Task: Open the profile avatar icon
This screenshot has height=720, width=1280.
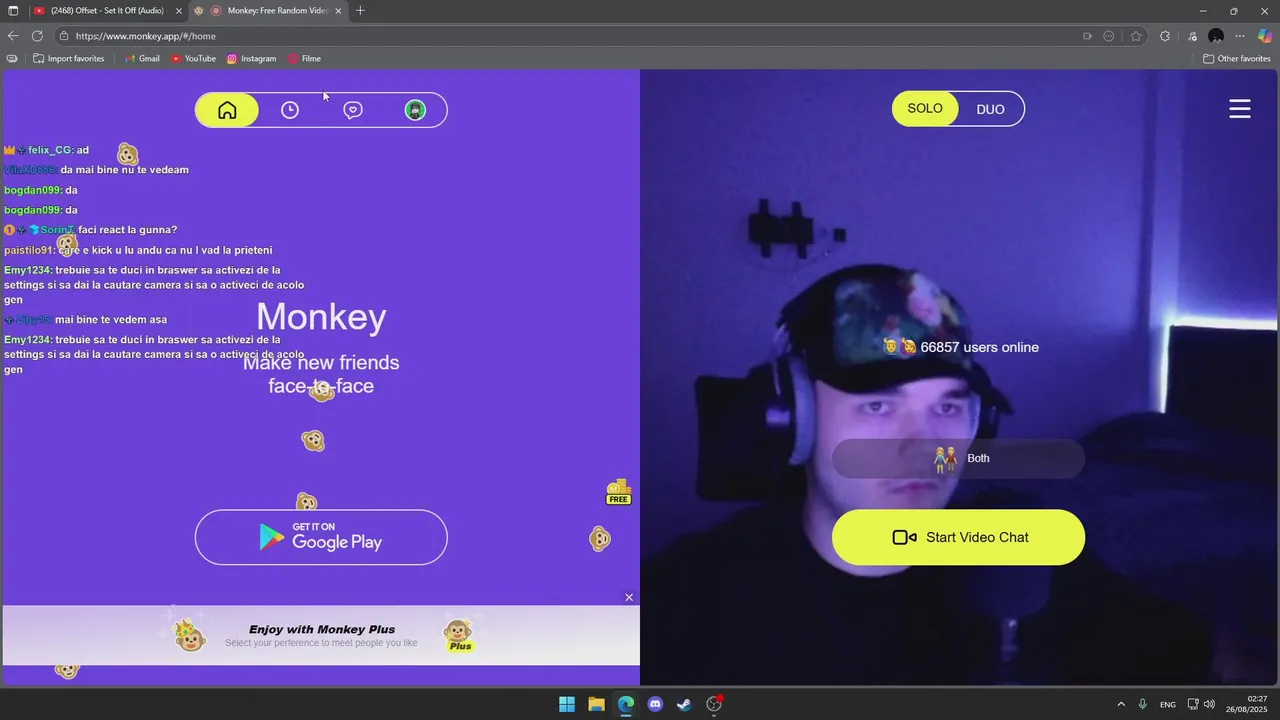Action: [415, 110]
